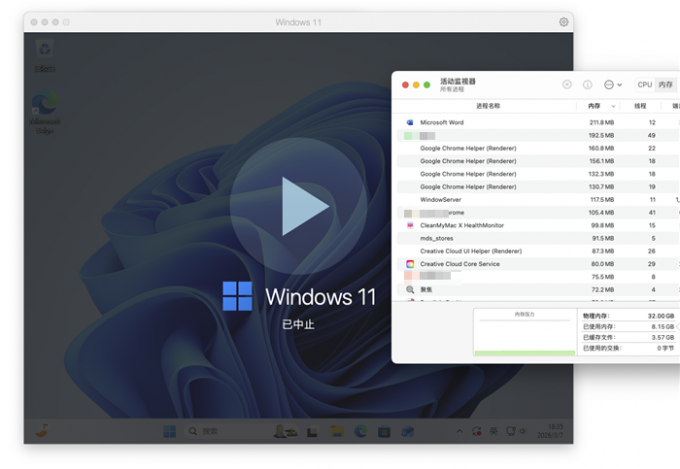Select the WindowServer process row
Screen dimensions: 680x469
[538, 200]
